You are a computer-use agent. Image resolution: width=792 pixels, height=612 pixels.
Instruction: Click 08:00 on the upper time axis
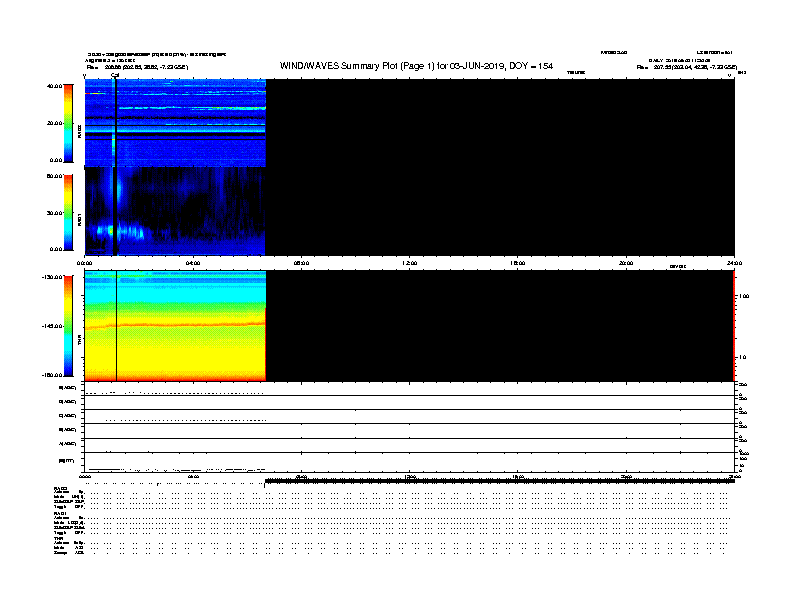pos(302,263)
